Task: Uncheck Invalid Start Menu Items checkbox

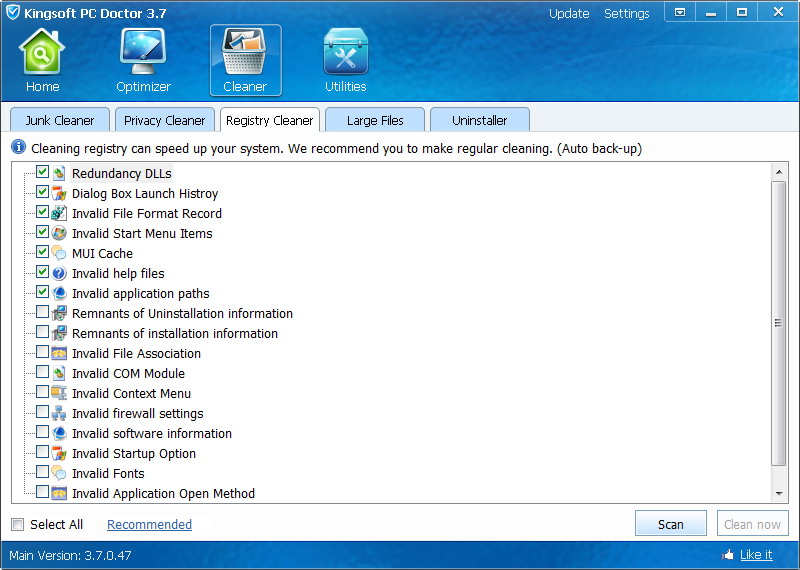Action: click(x=42, y=232)
